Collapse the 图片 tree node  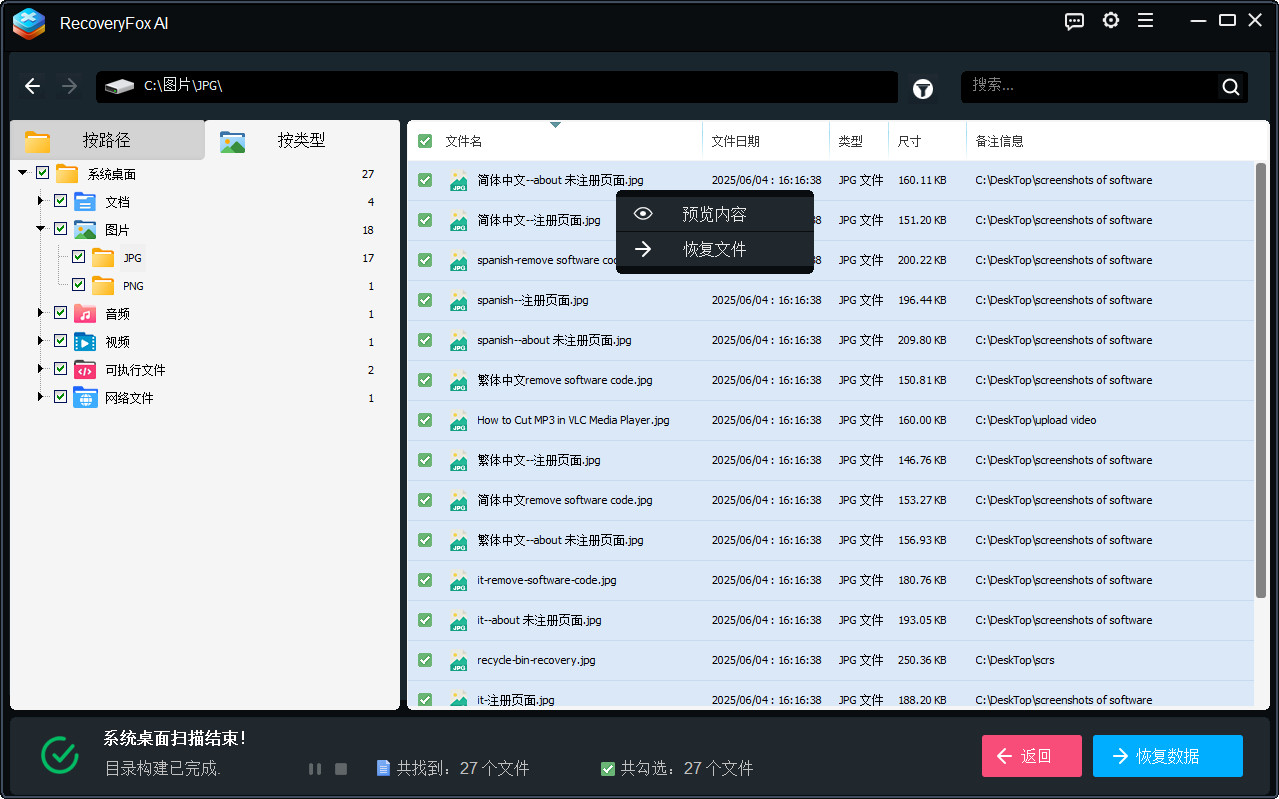tap(41, 229)
